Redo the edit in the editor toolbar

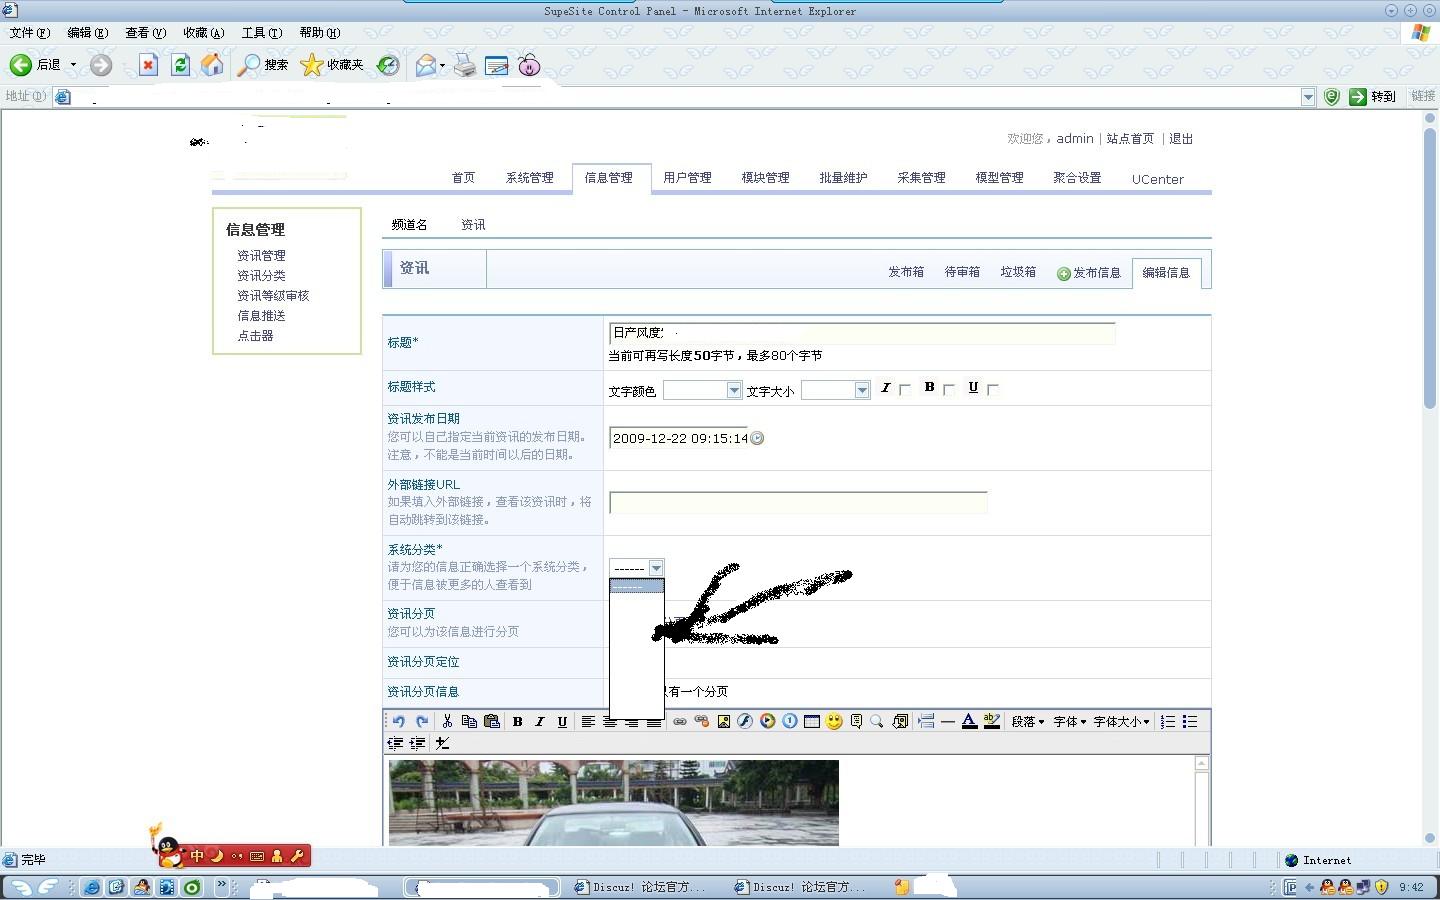coord(421,721)
